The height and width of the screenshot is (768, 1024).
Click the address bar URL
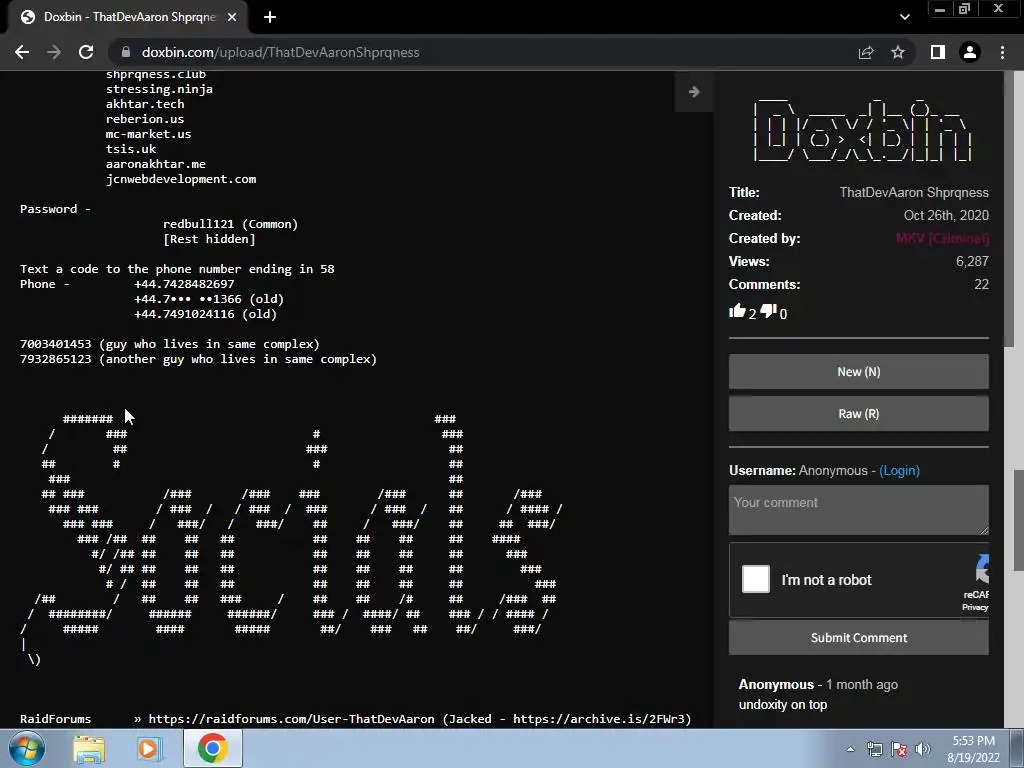point(280,52)
